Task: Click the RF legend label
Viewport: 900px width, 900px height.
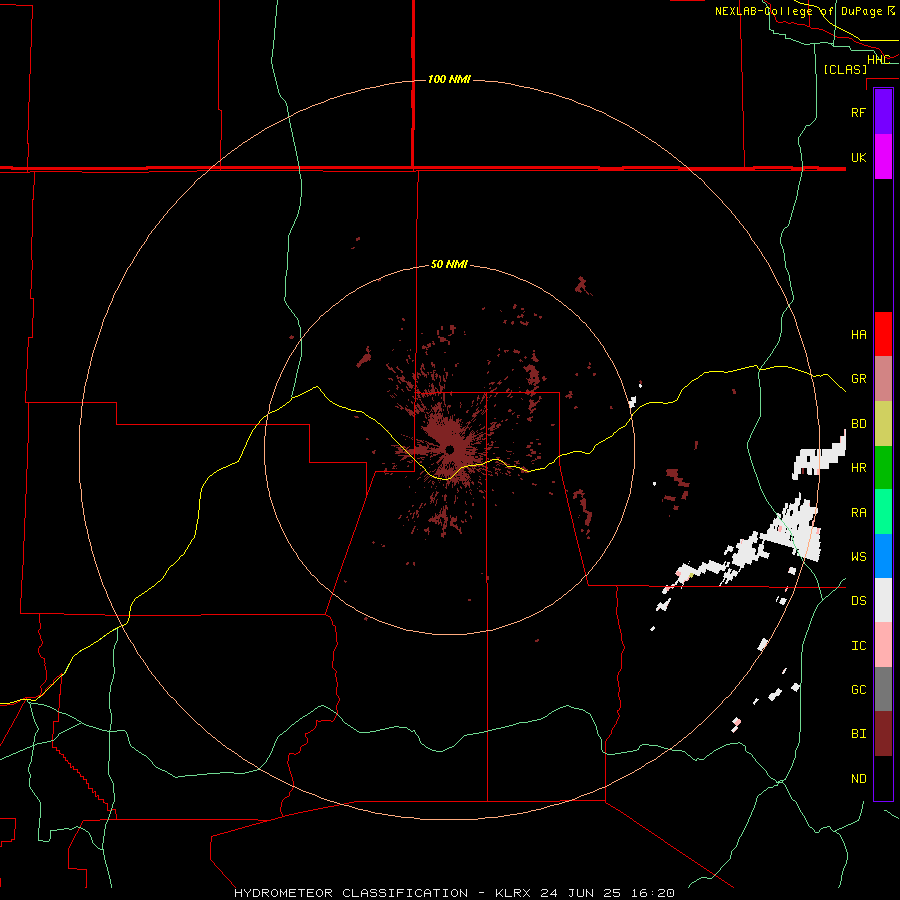Action: click(858, 112)
